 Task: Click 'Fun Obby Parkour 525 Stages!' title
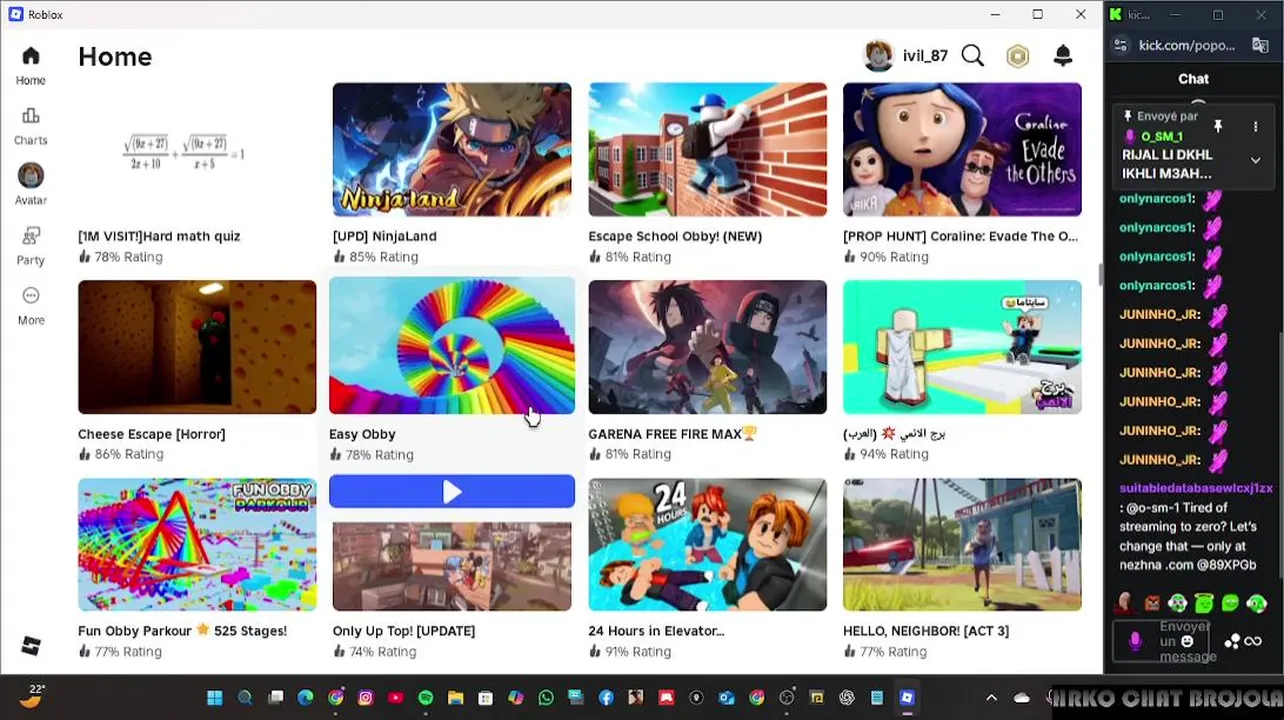pyautogui.click(x=182, y=631)
